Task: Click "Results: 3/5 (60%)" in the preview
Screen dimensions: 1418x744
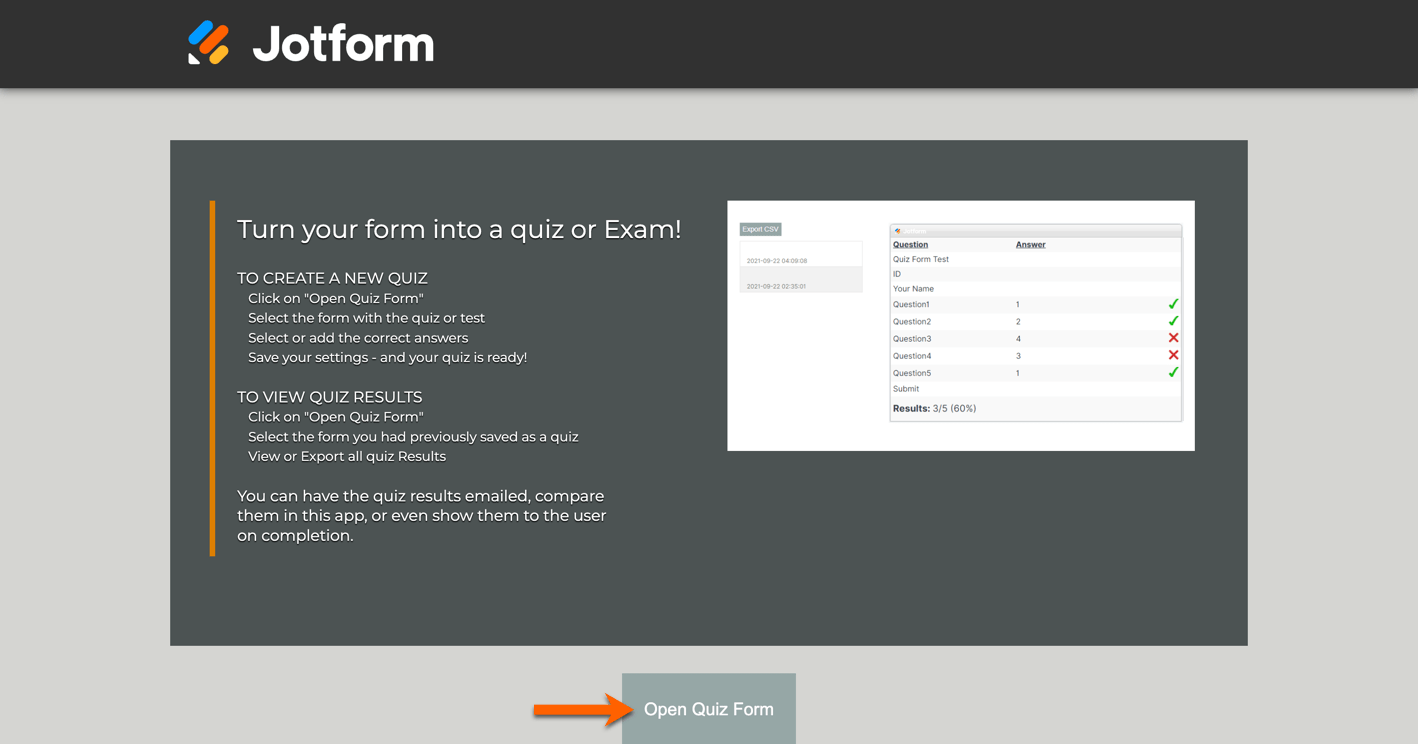Action: pyautogui.click(x=934, y=408)
